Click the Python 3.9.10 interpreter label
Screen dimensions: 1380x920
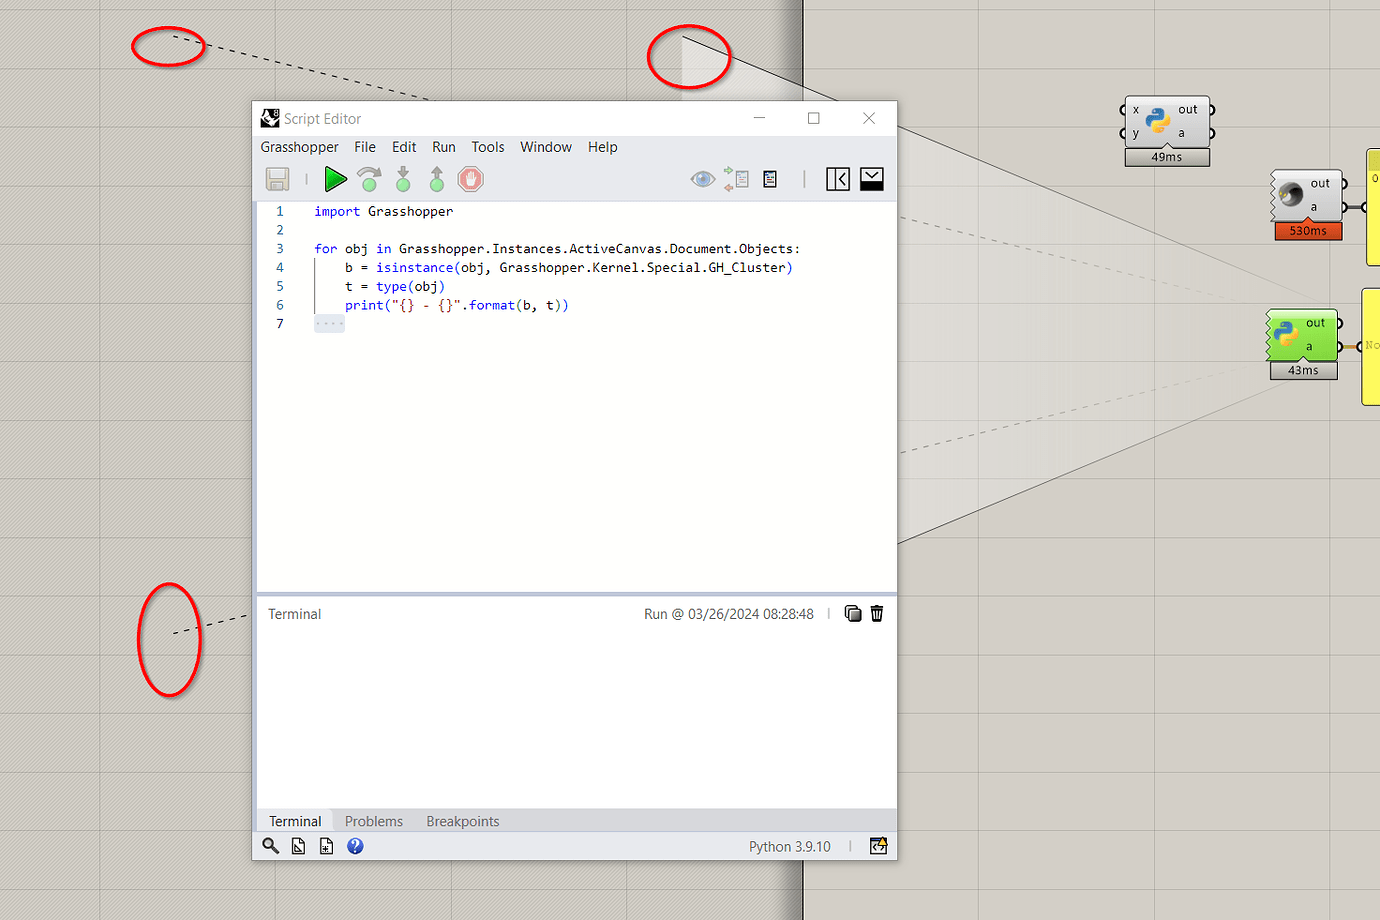pyautogui.click(x=789, y=846)
